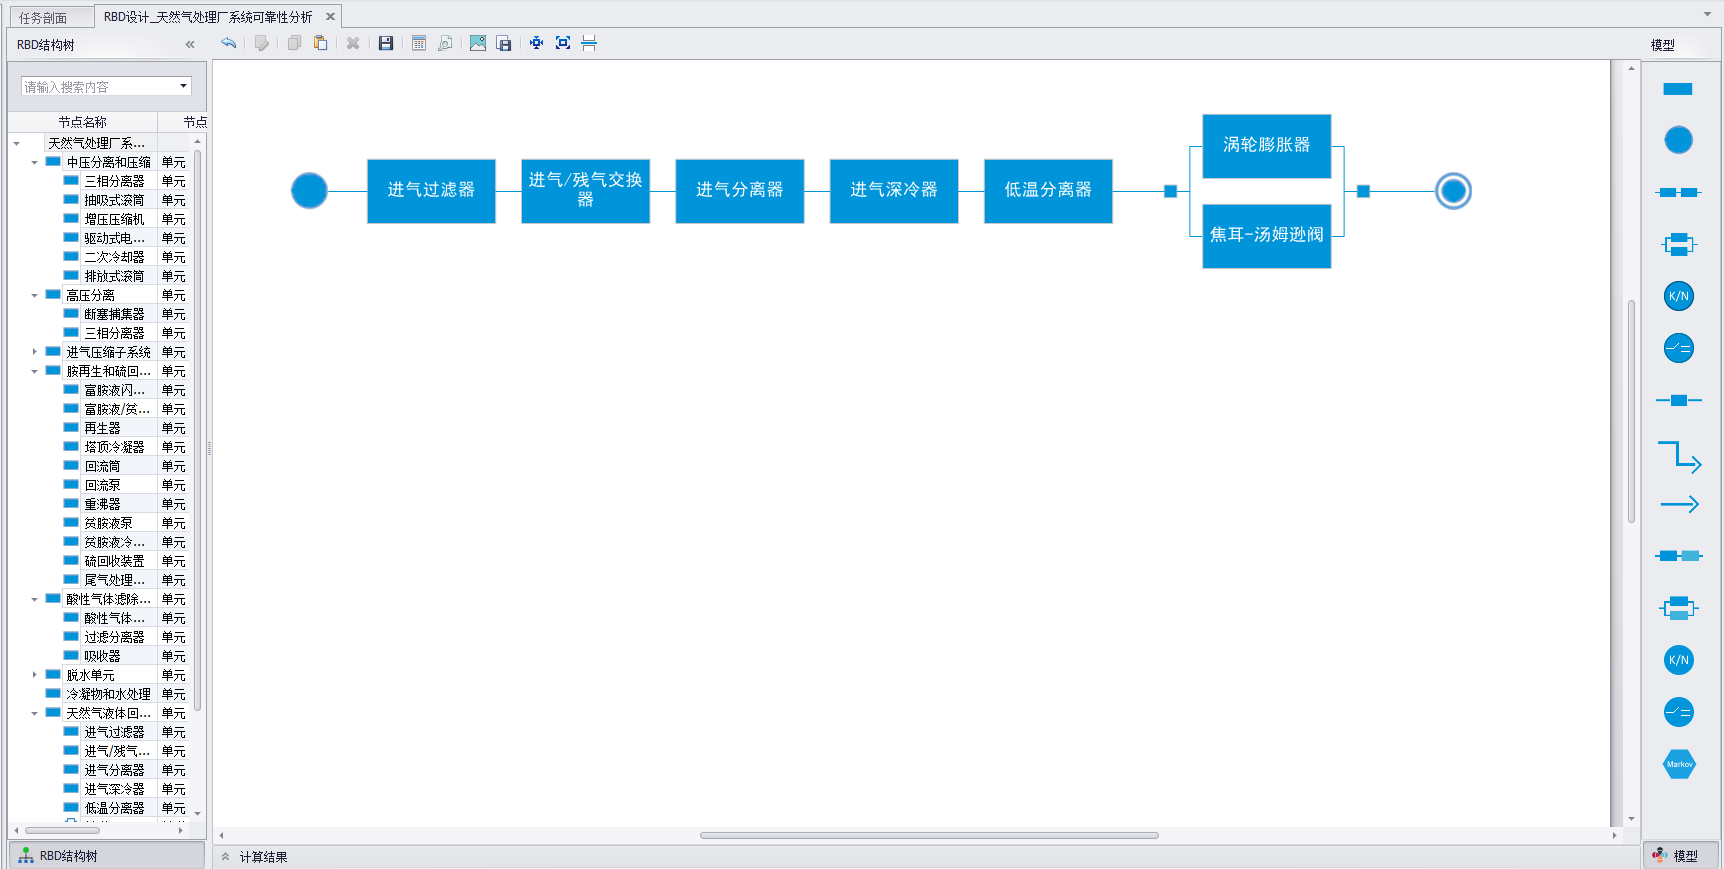Select the two-tone series-blocks model icon
1724x869 pixels.
1678,556
